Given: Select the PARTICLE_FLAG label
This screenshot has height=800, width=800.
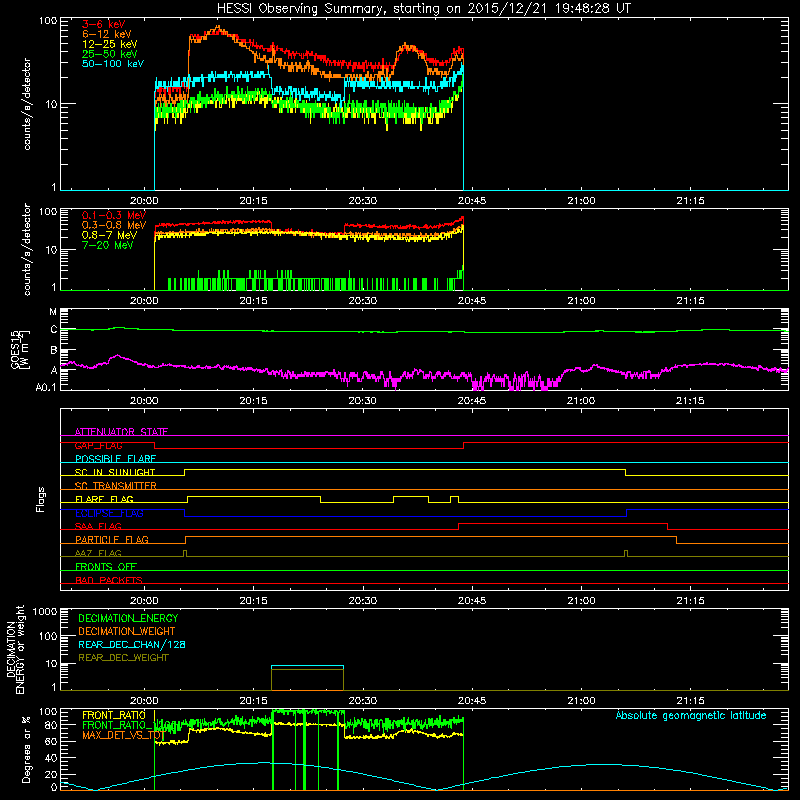Looking at the screenshot, I should (112, 540).
